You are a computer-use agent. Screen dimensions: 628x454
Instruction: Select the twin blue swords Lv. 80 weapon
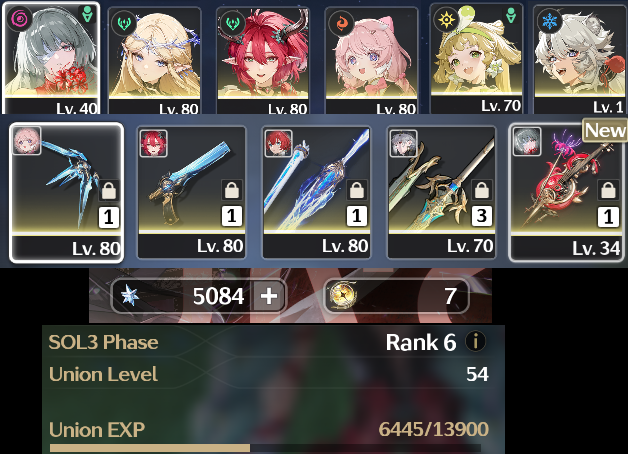click(x=317, y=193)
